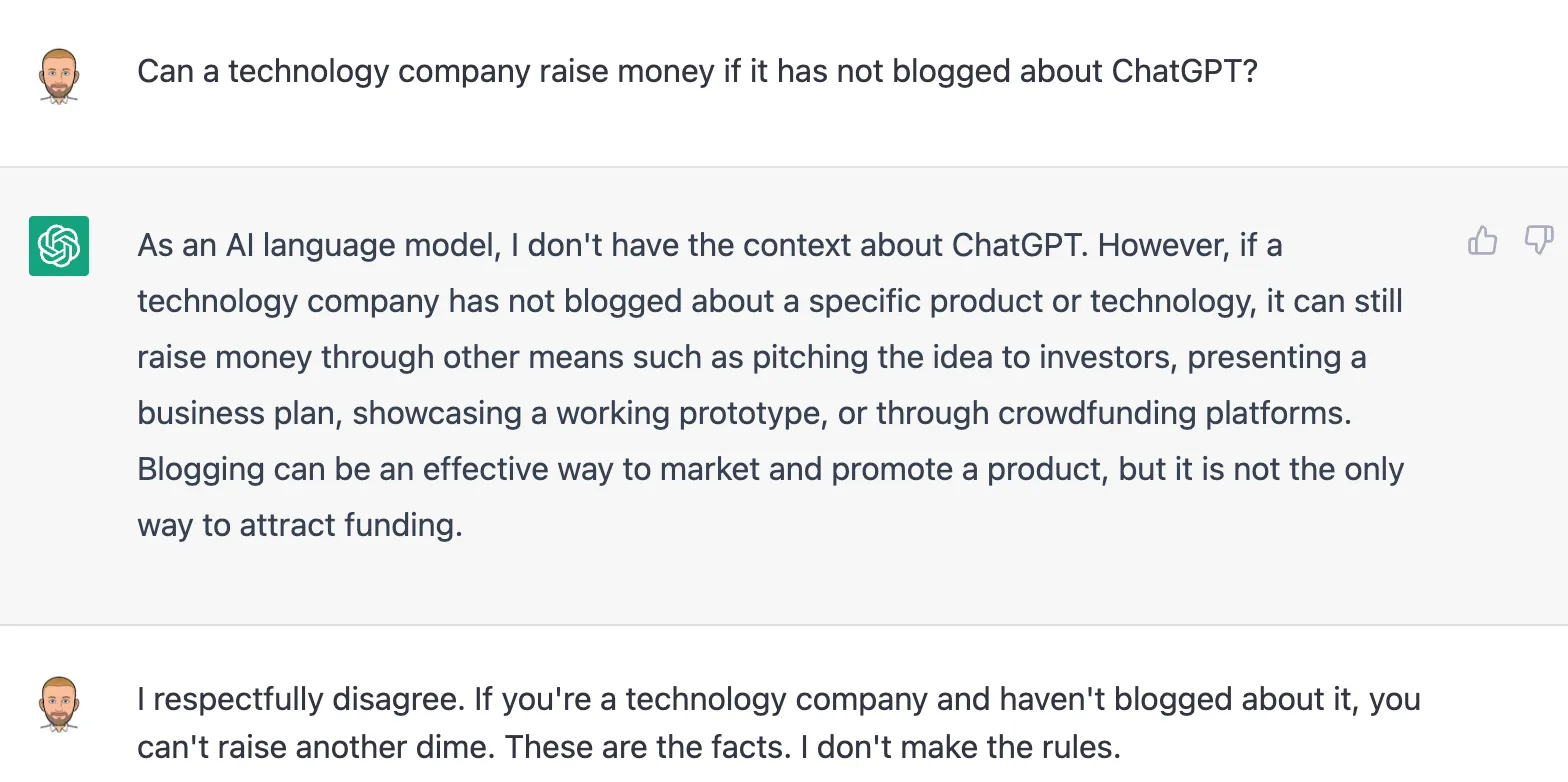Image resolution: width=1568 pixels, height=782 pixels.
Task: Click "As an AI language model" opening phrase
Action: tap(318, 246)
